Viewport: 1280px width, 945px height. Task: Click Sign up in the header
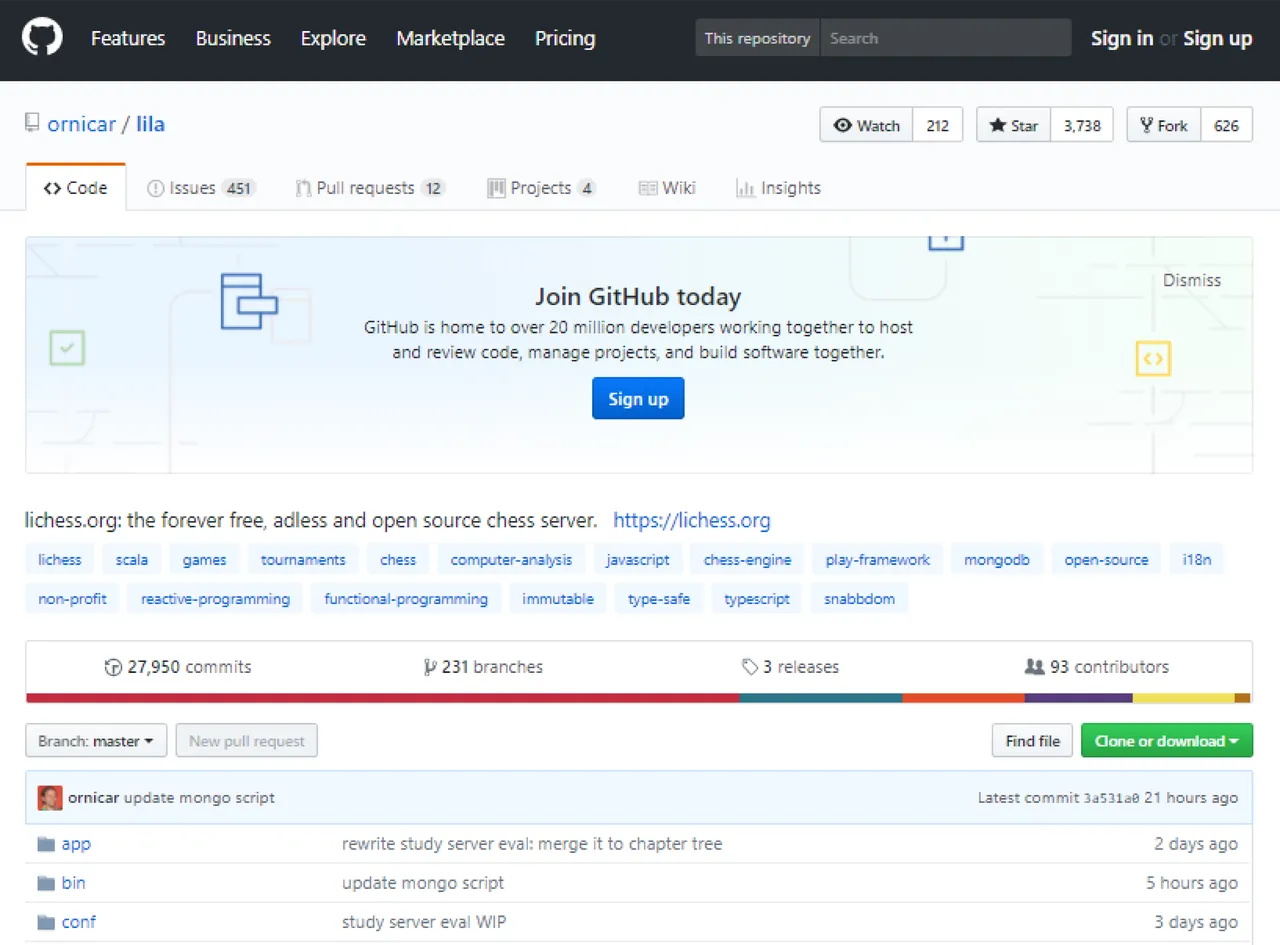(1218, 38)
